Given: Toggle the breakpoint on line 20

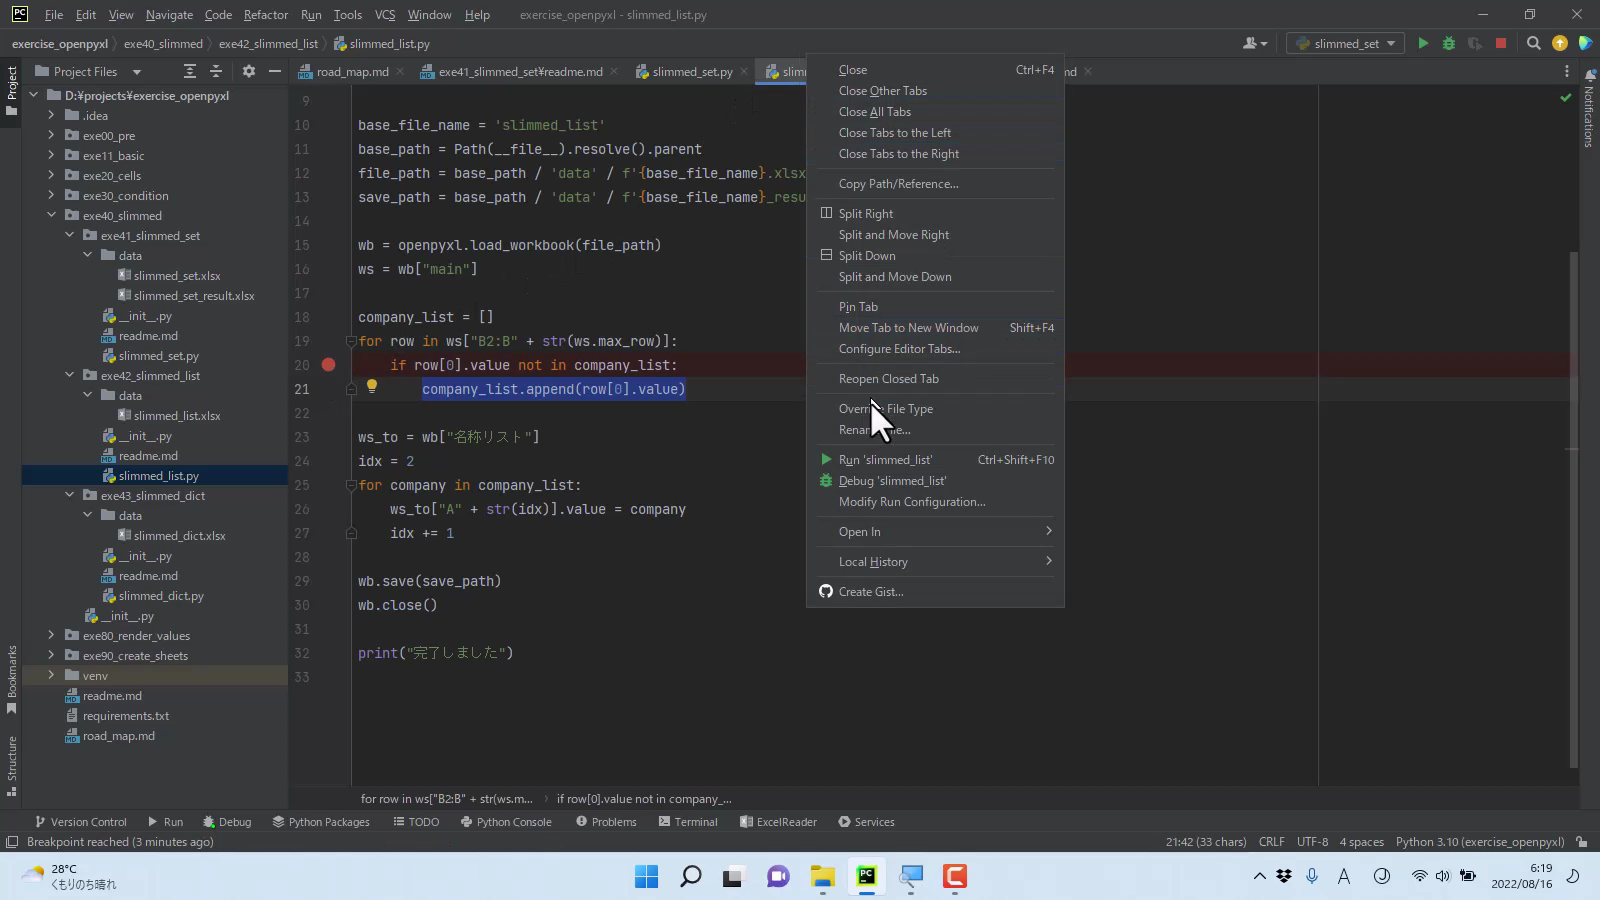Looking at the screenshot, I should (x=328, y=365).
